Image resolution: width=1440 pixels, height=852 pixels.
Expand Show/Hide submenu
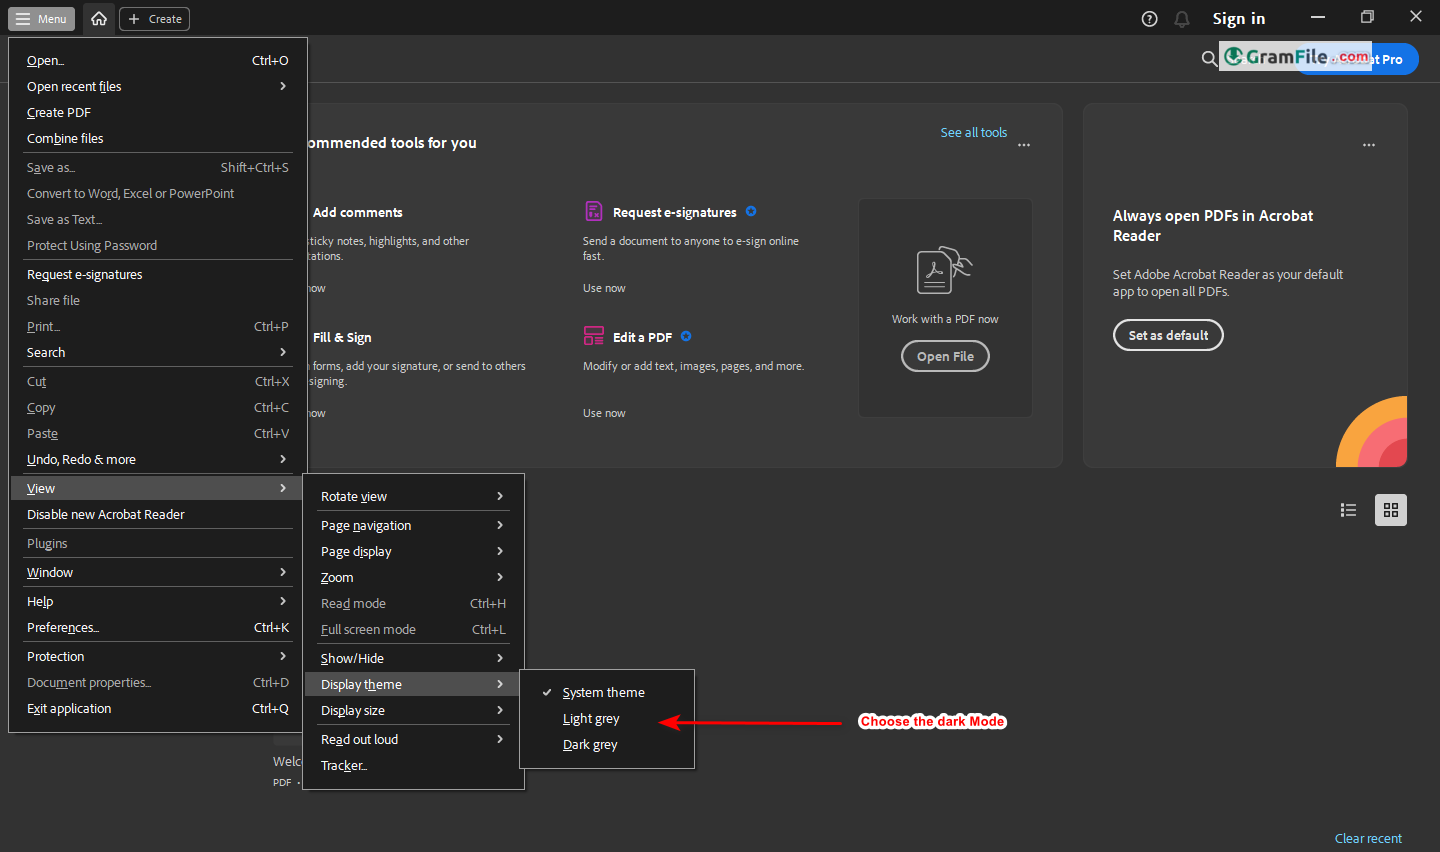tap(413, 658)
